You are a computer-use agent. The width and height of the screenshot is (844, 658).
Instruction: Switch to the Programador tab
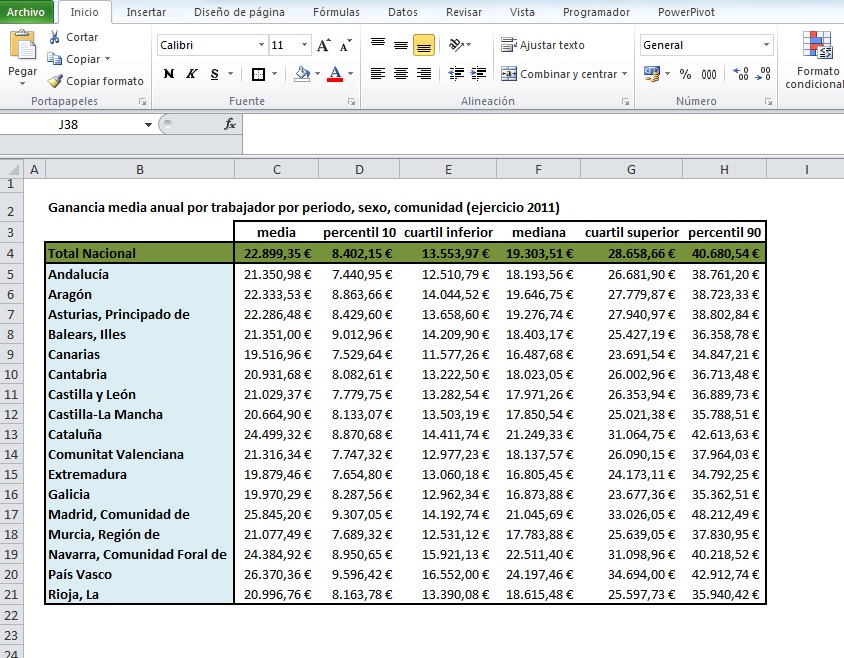click(x=596, y=12)
